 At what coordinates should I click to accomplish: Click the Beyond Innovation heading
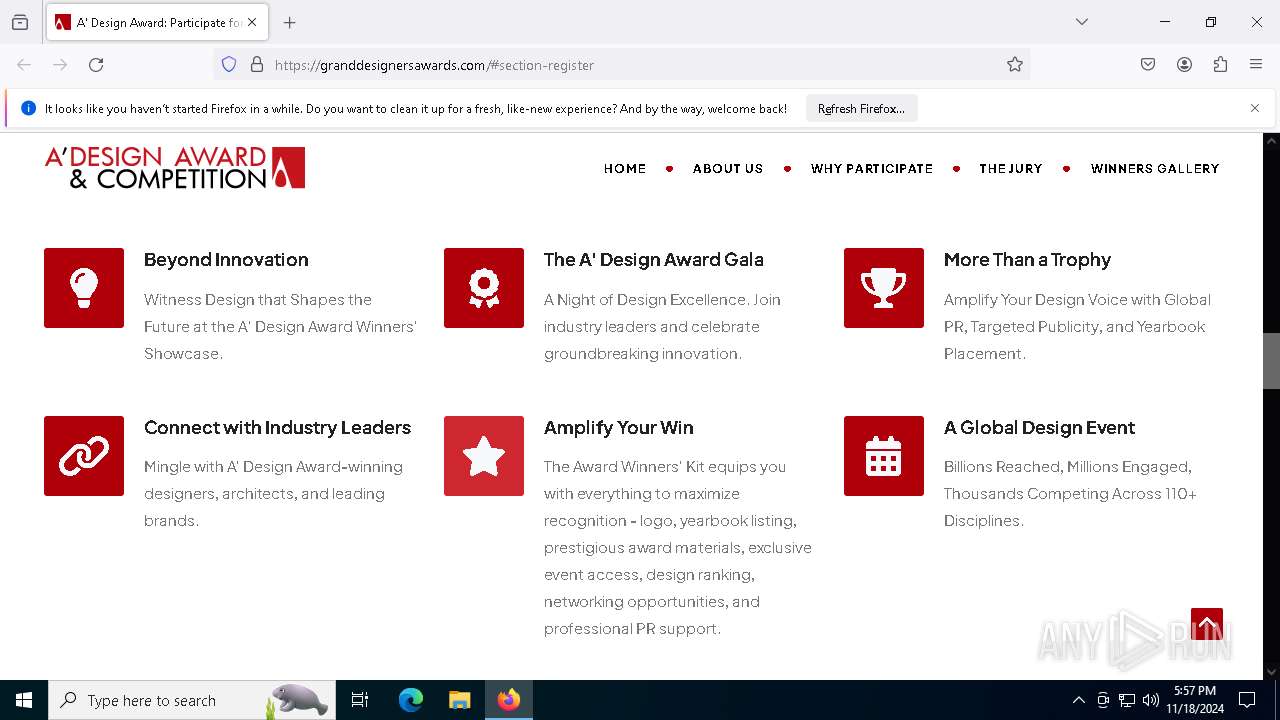[x=226, y=260]
